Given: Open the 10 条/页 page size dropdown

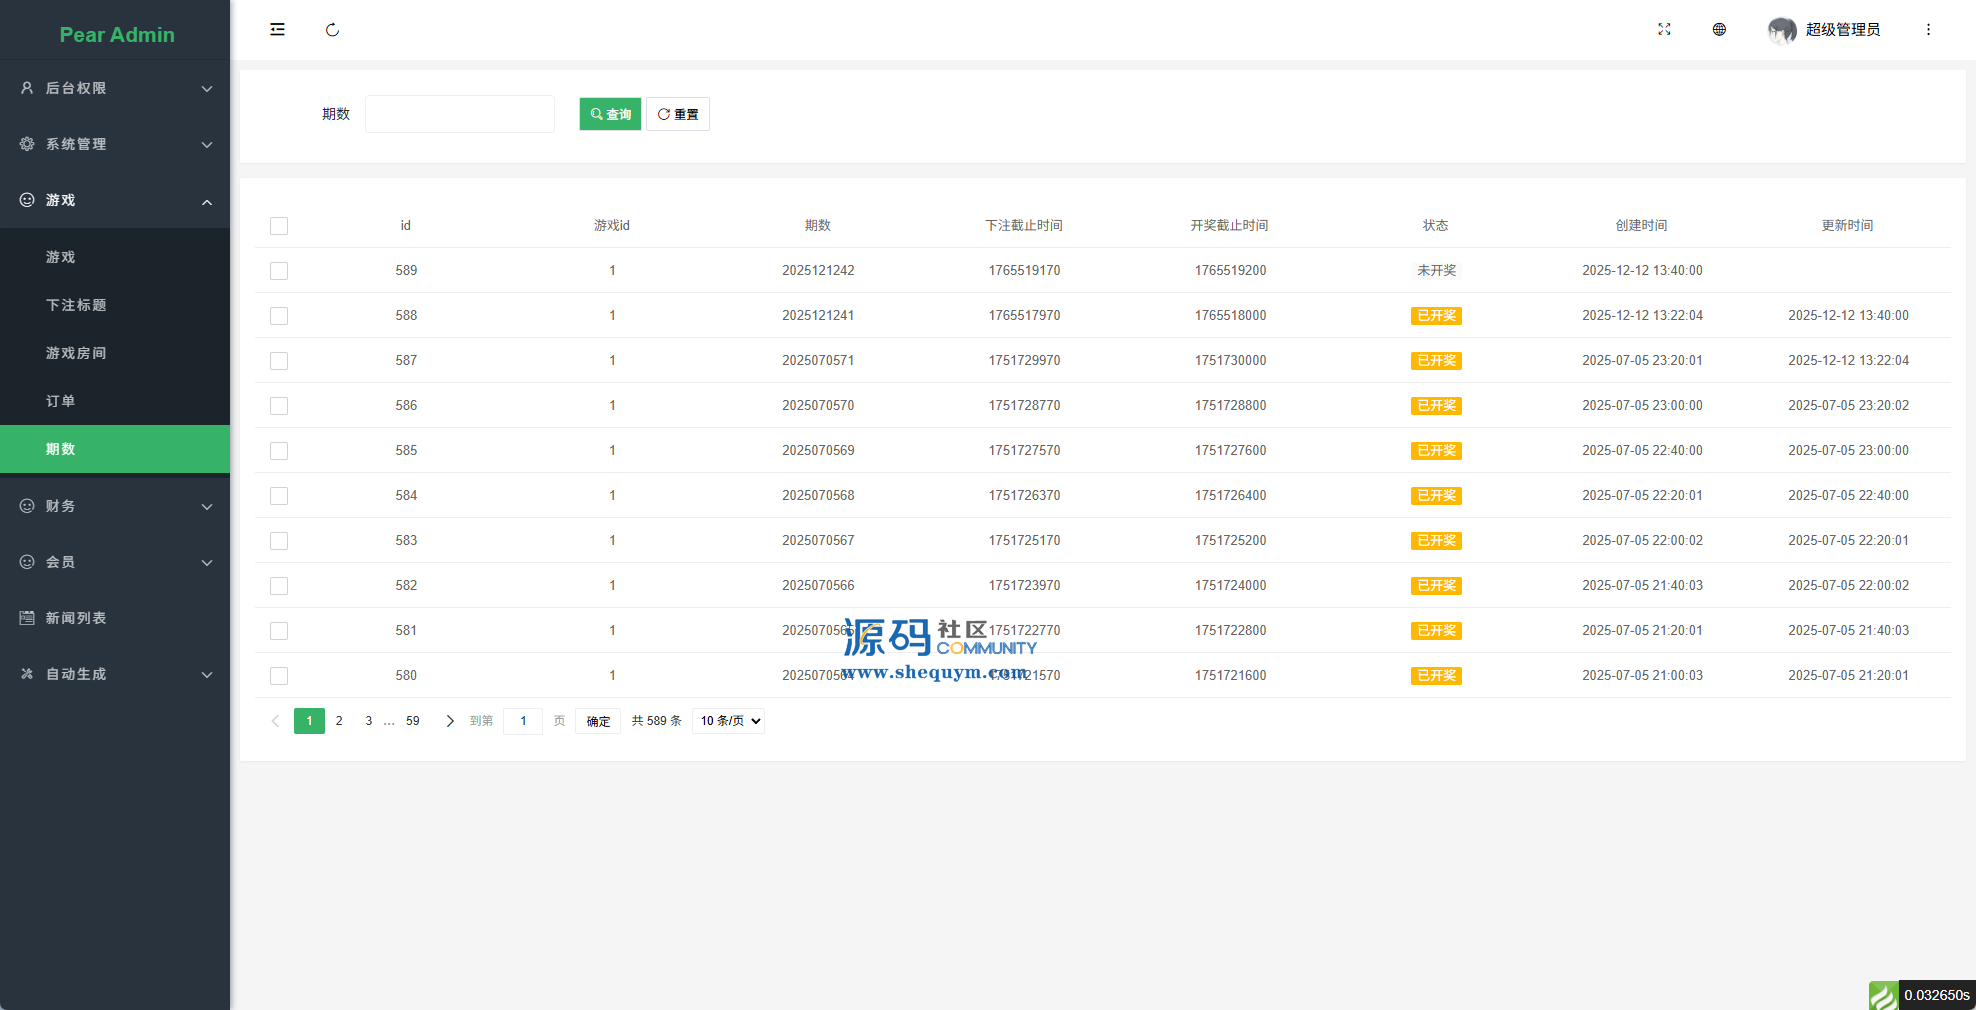Looking at the screenshot, I should point(728,721).
